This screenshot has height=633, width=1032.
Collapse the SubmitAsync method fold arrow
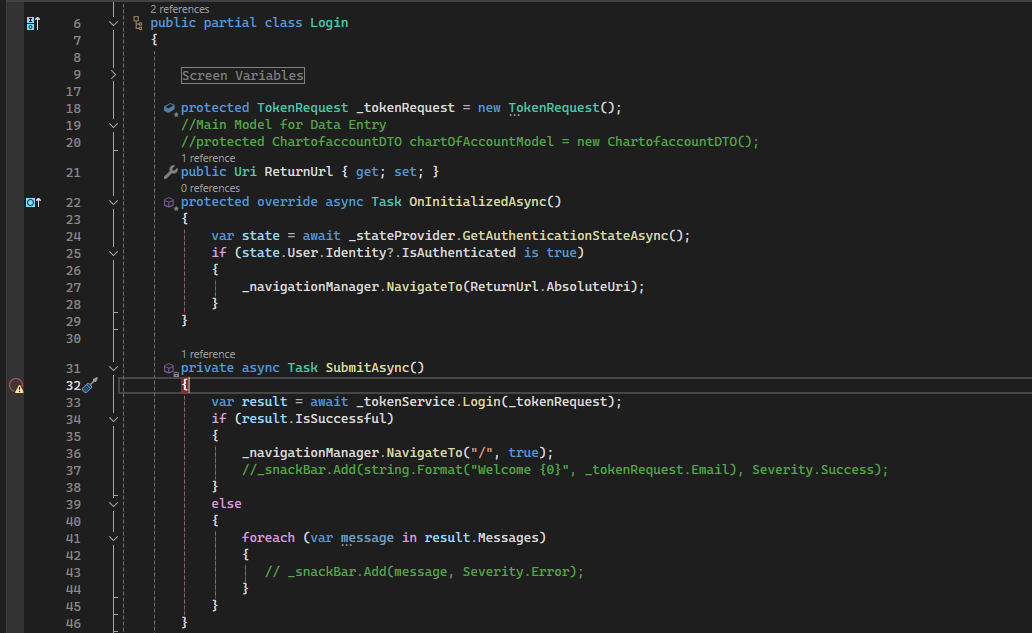pyautogui.click(x=112, y=367)
